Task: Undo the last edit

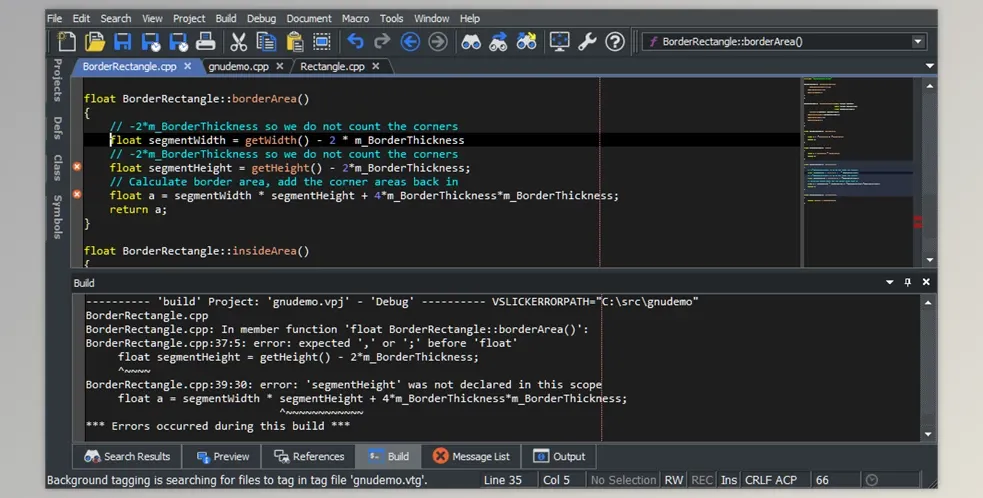Action: (355, 42)
